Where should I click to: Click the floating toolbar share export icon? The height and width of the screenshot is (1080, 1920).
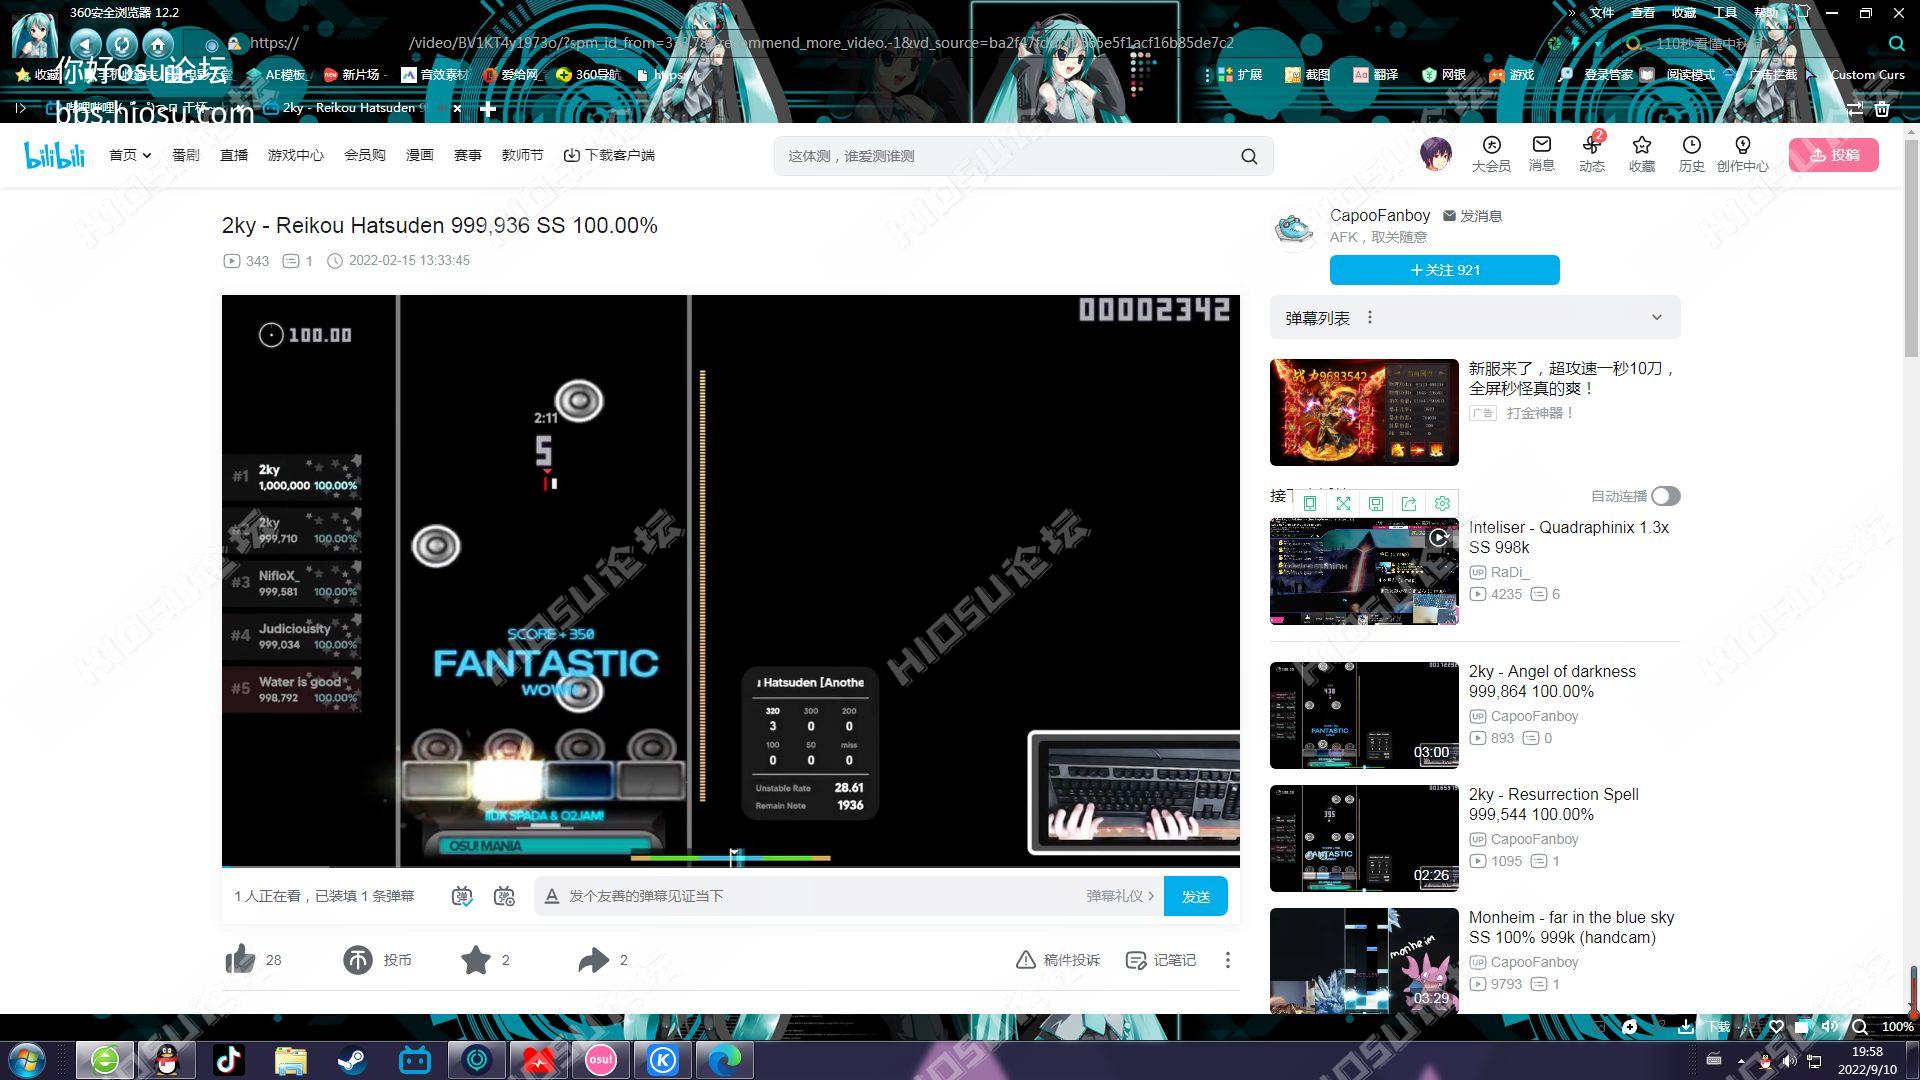(x=1409, y=504)
